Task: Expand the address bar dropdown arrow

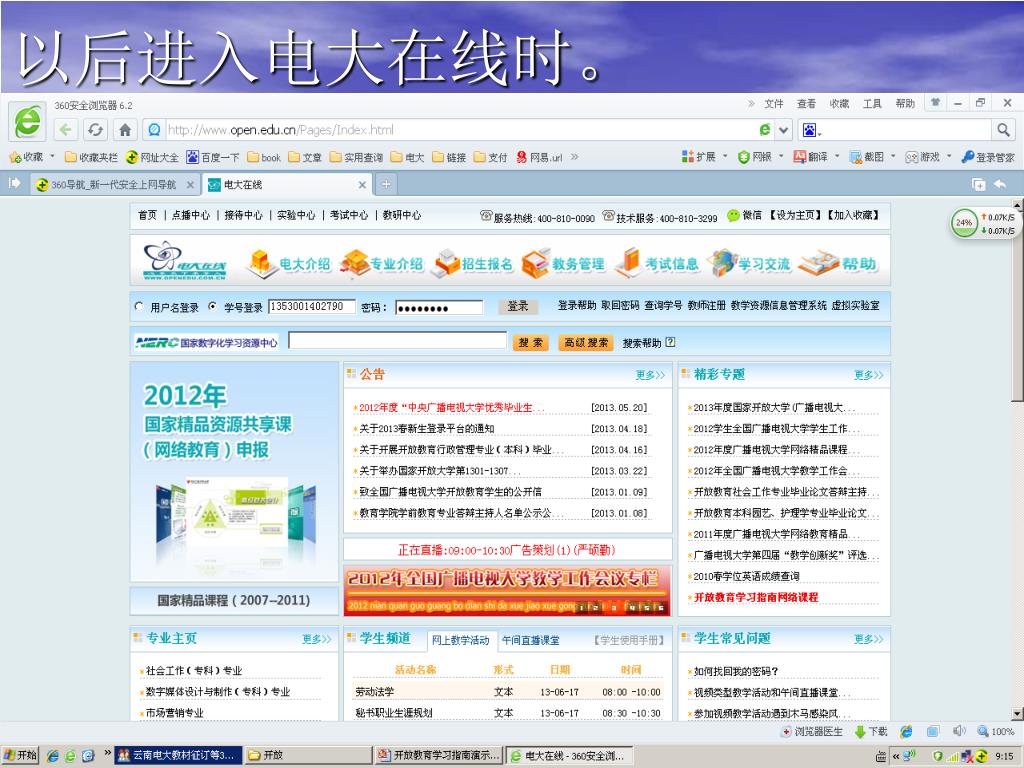Action: tap(784, 130)
